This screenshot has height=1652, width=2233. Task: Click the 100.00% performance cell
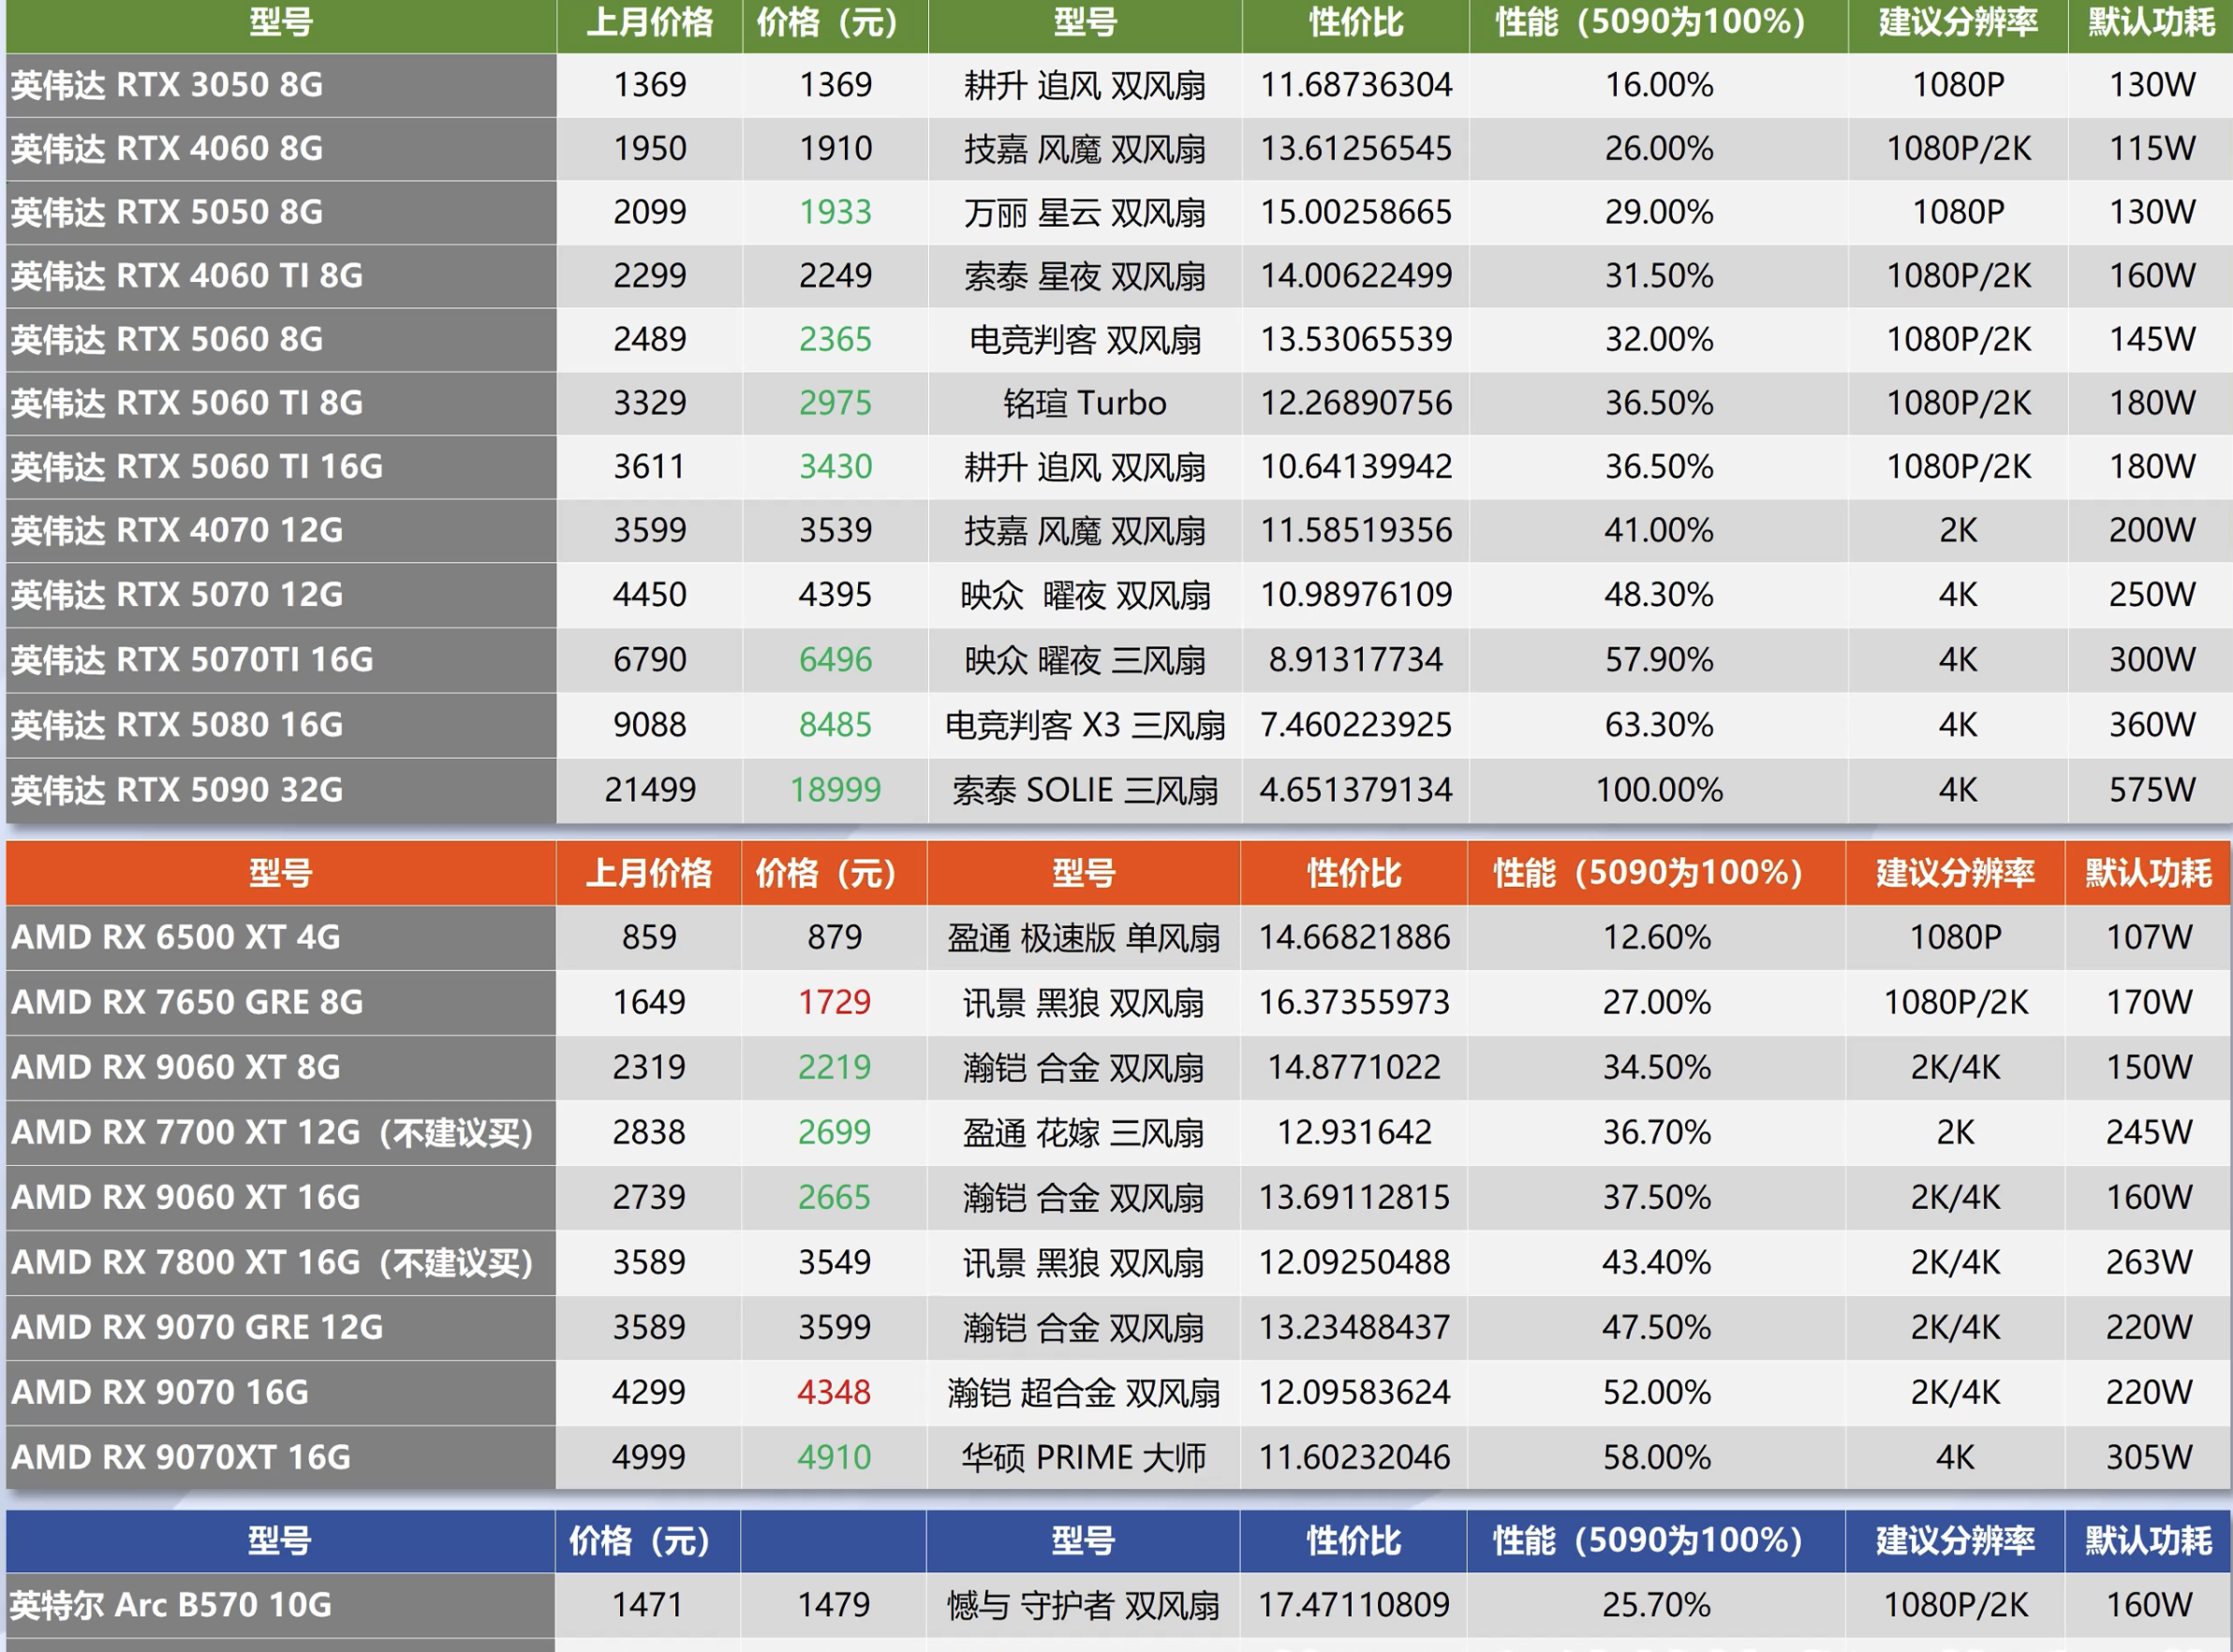tap(1658, 790)
